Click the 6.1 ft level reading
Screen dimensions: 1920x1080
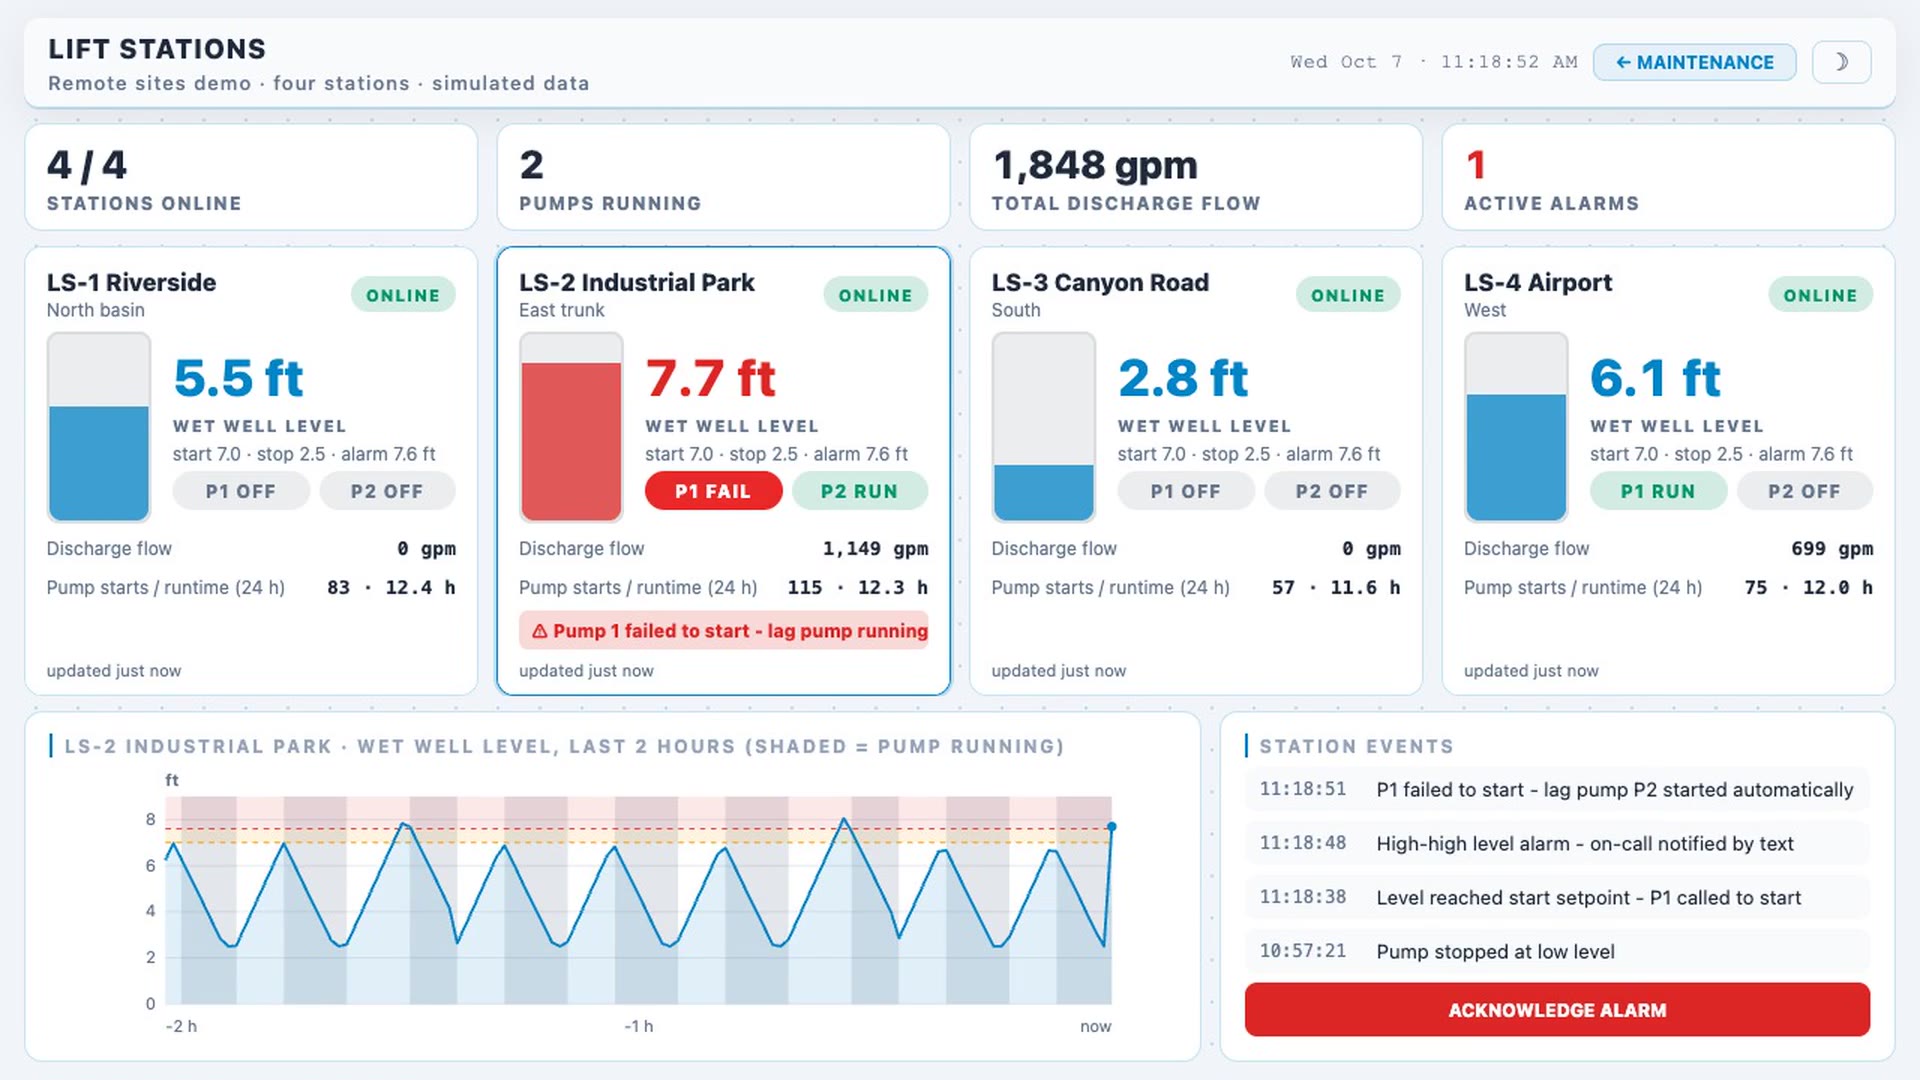click(1656, 378)
